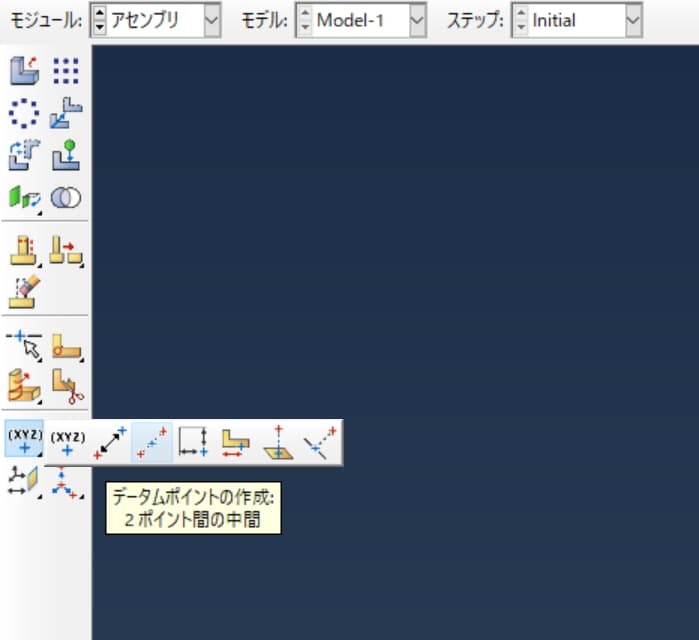Click the Initial step field
Viewport: 699px width, 640px height.
[x=576, y=20]
